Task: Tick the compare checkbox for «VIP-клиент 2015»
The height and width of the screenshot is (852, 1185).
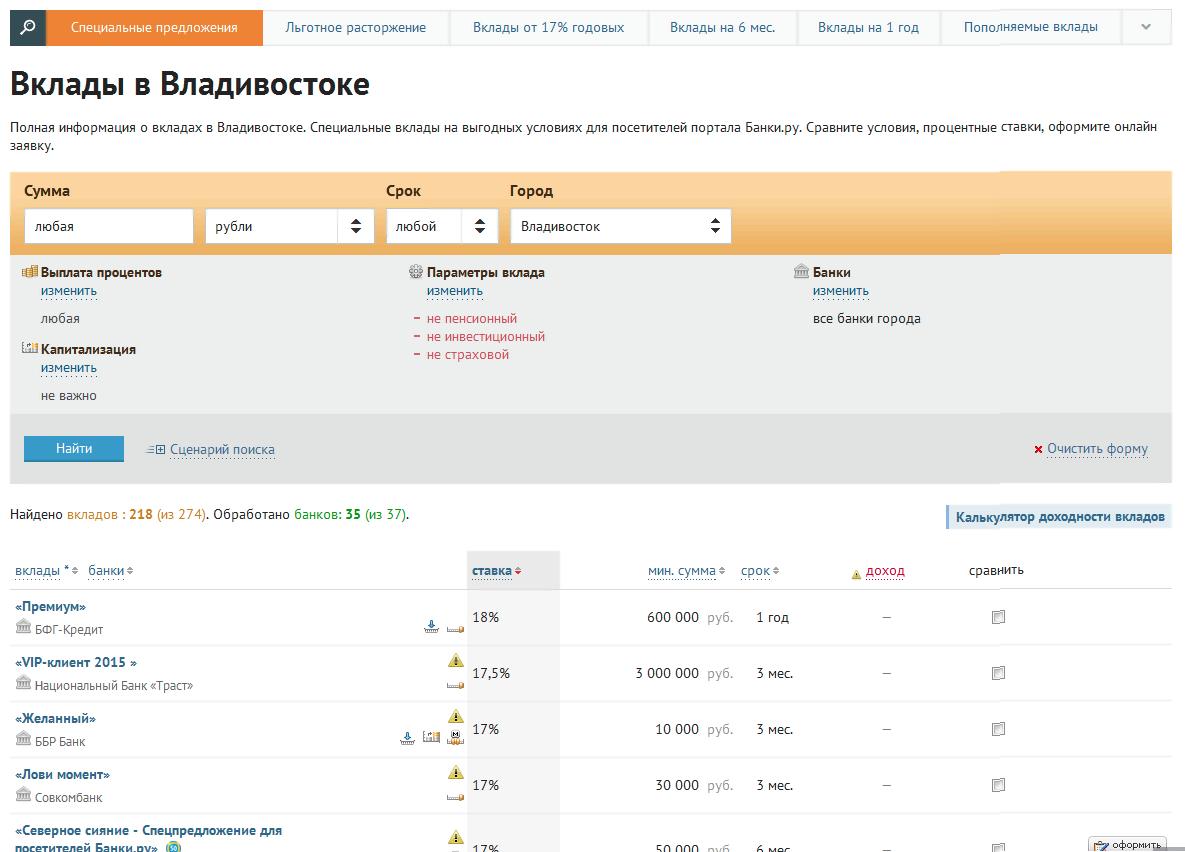Action: [998, 673]
